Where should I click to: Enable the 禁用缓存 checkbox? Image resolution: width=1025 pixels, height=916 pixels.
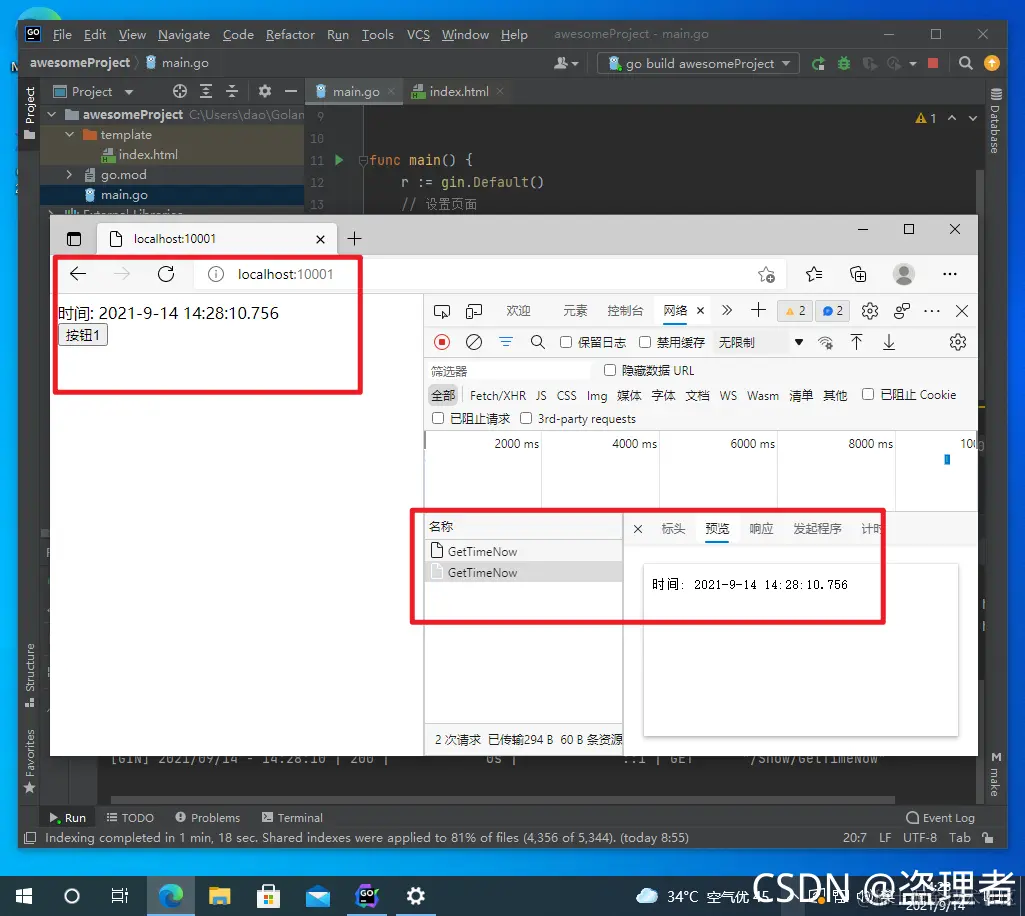[x=644, y=341]
